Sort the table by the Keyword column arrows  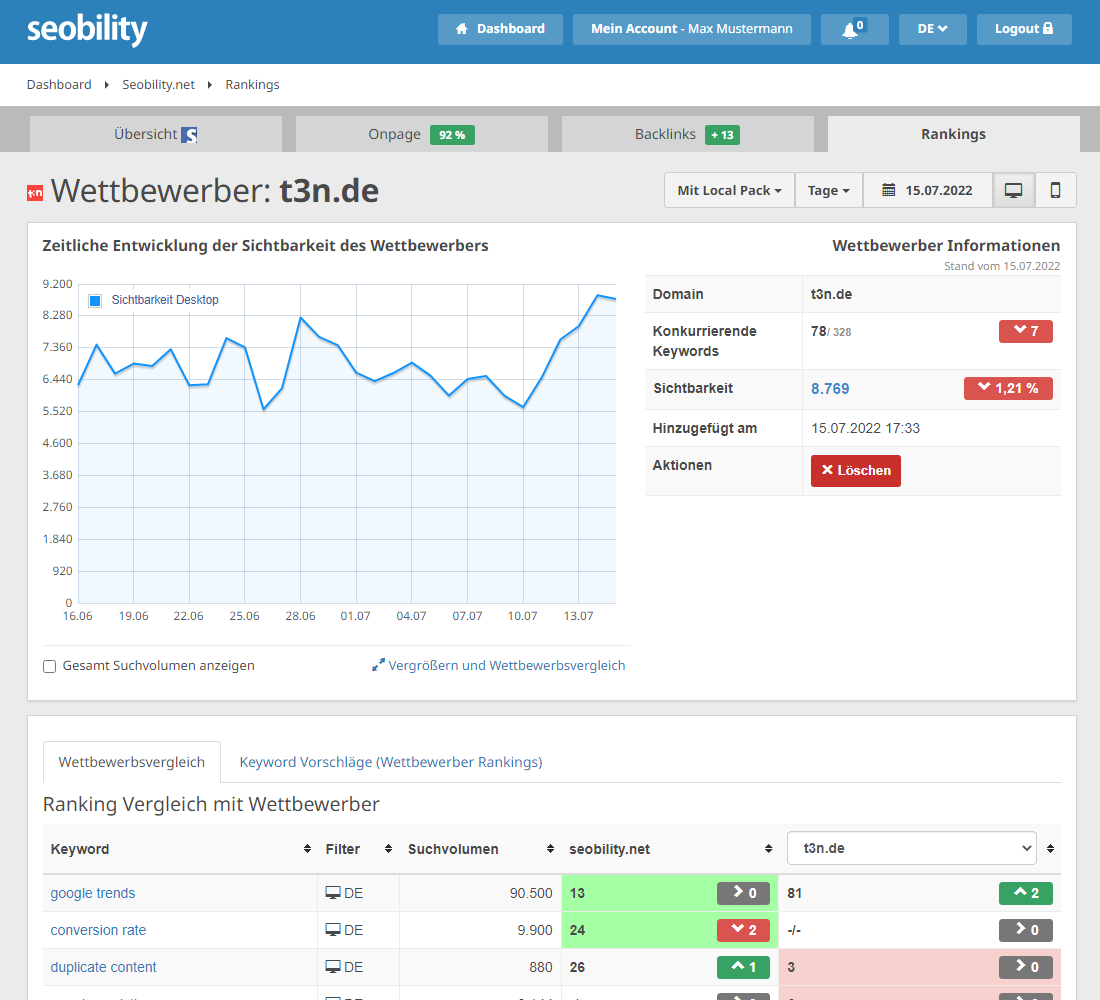pos(307,849)
